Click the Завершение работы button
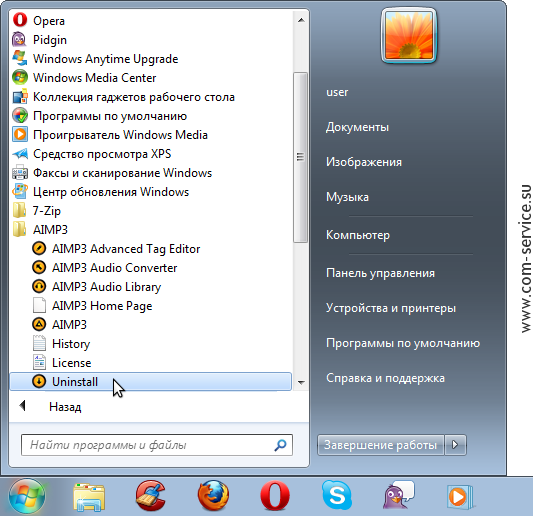The height and width of the screenshot is (516, 533). pyautogui.click(x=380, y=445)
